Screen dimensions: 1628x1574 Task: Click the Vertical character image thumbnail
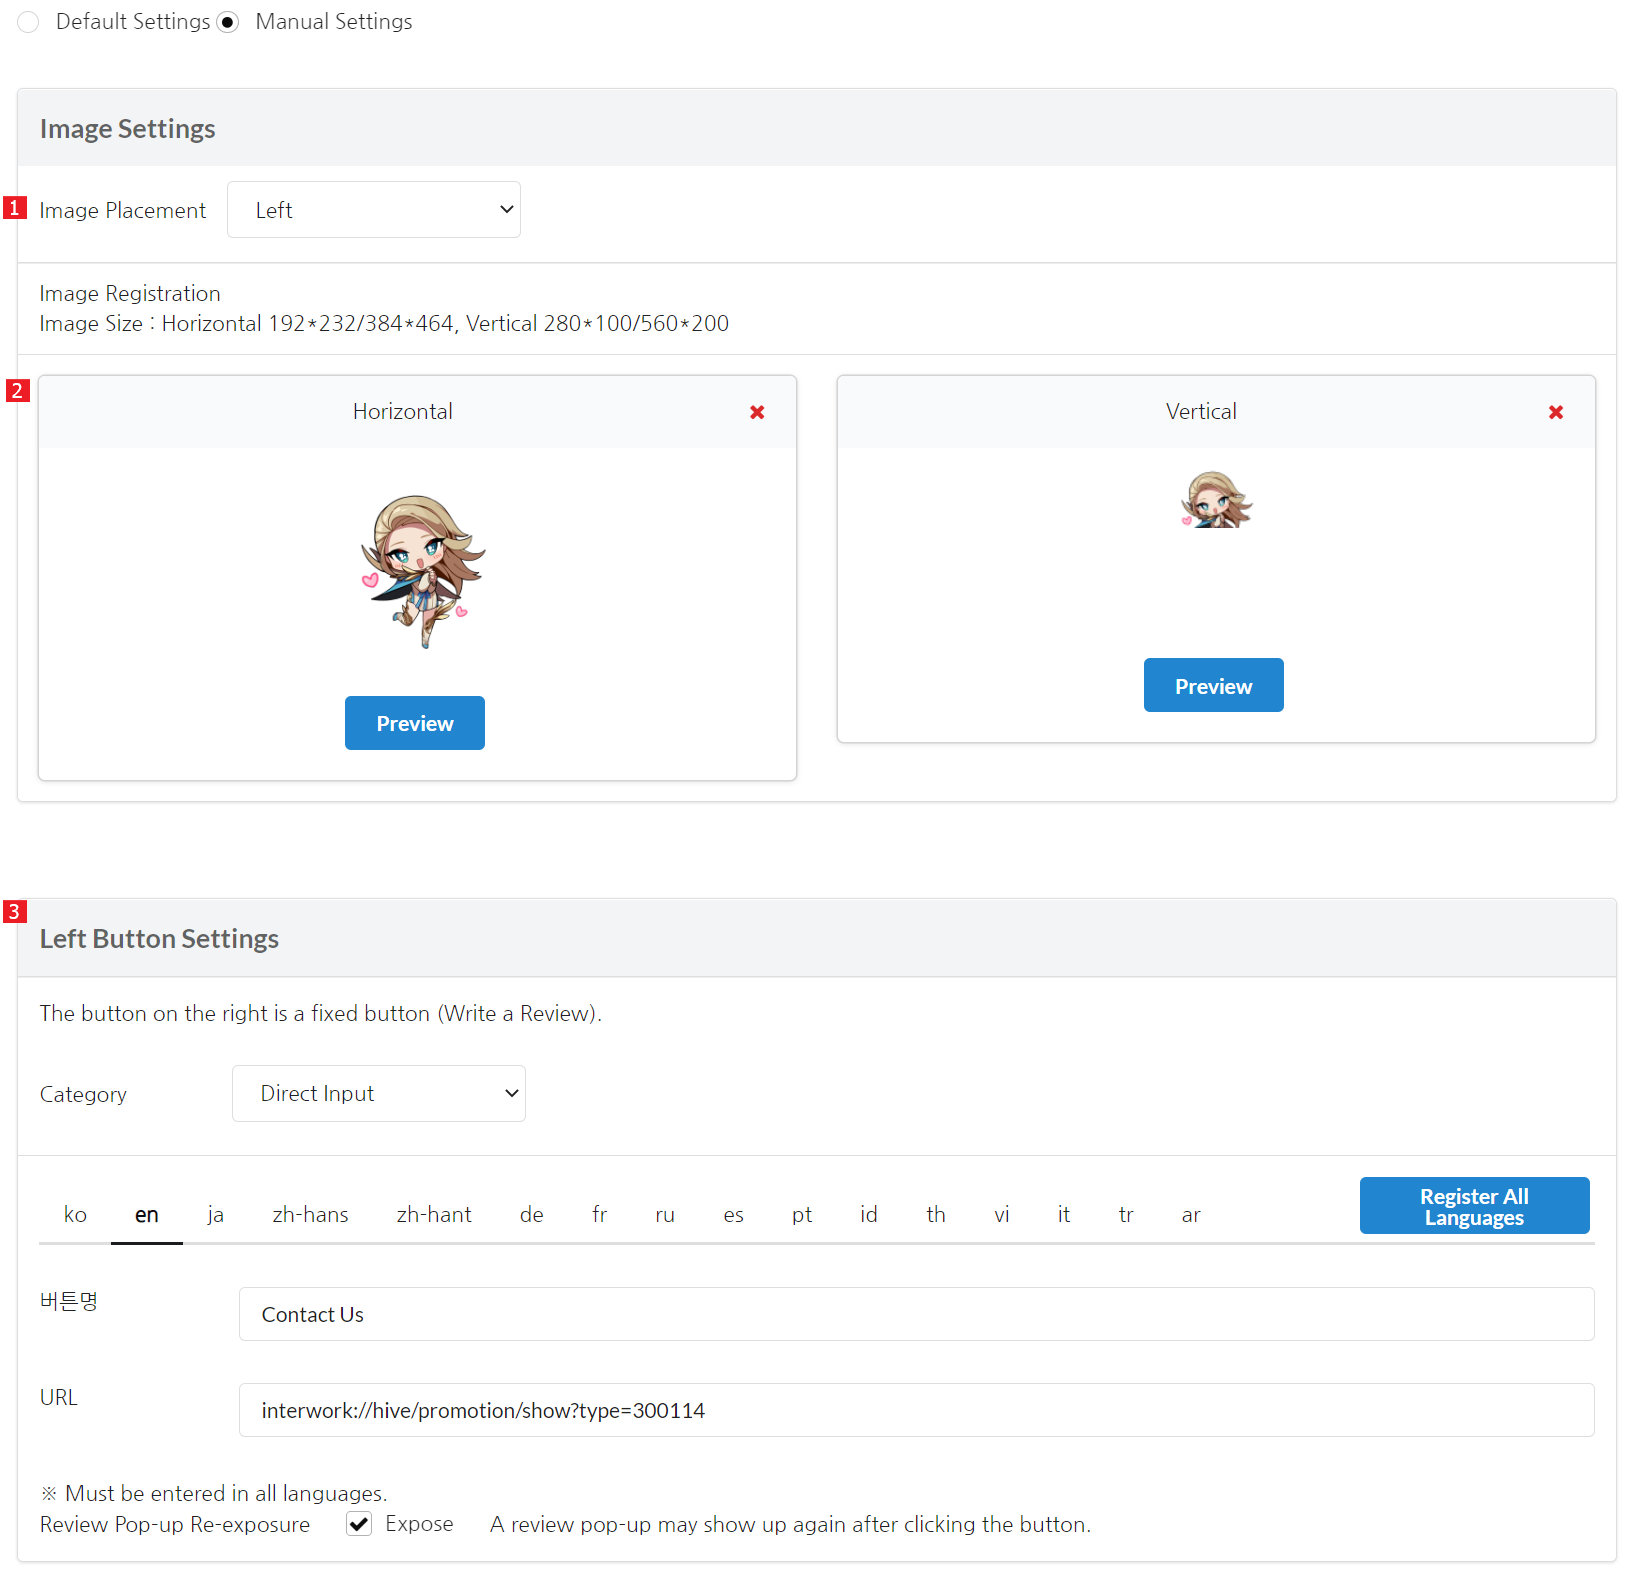[x=1216, y=499]
